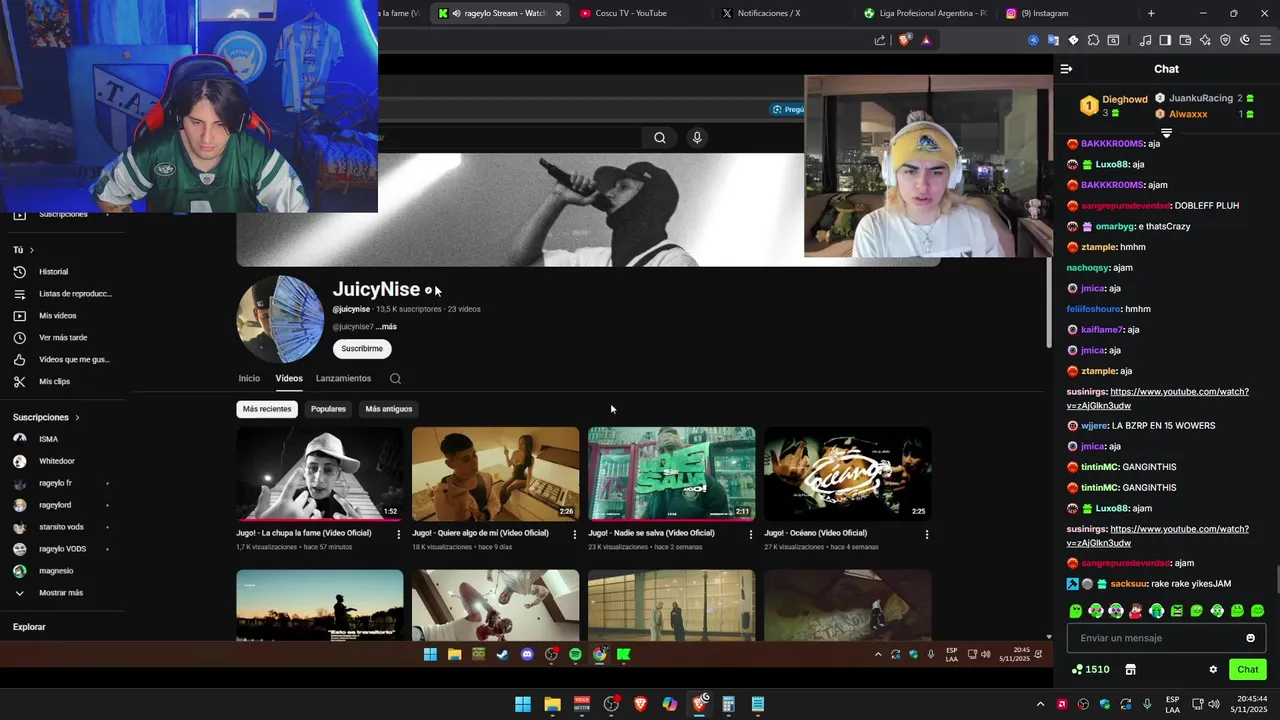Expand channel description ...más link
The height and width of the screenshot is (720, 1280).
pos(387,327)
